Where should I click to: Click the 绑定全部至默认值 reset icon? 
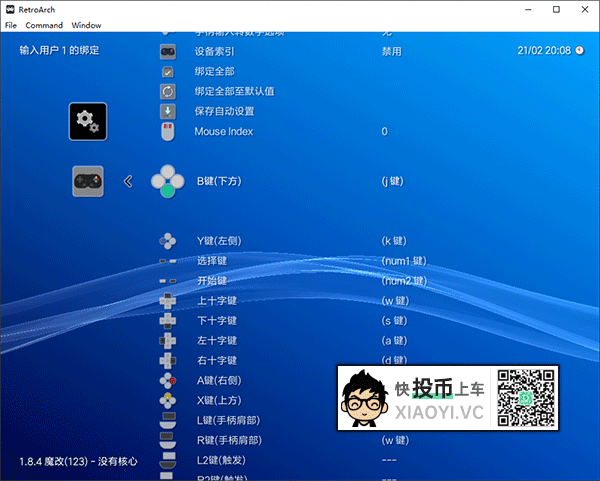pyautogui.click(x=168, y=91)
